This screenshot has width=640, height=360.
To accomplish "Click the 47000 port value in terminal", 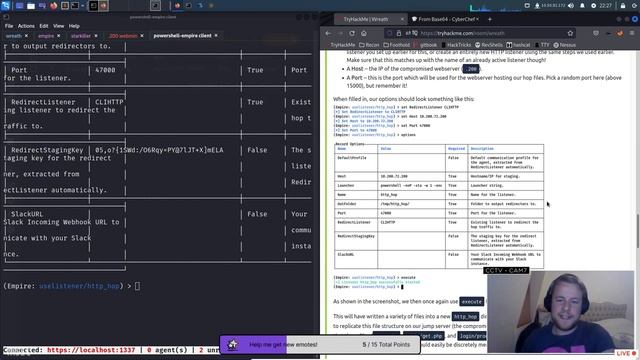I will click(105, 70).
